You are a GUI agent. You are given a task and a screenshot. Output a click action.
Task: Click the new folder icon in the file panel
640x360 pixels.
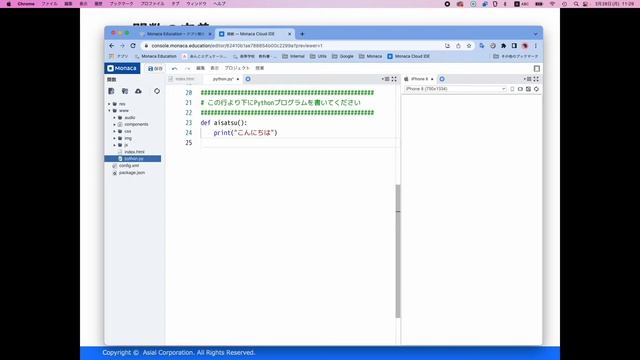click(125, 91)
